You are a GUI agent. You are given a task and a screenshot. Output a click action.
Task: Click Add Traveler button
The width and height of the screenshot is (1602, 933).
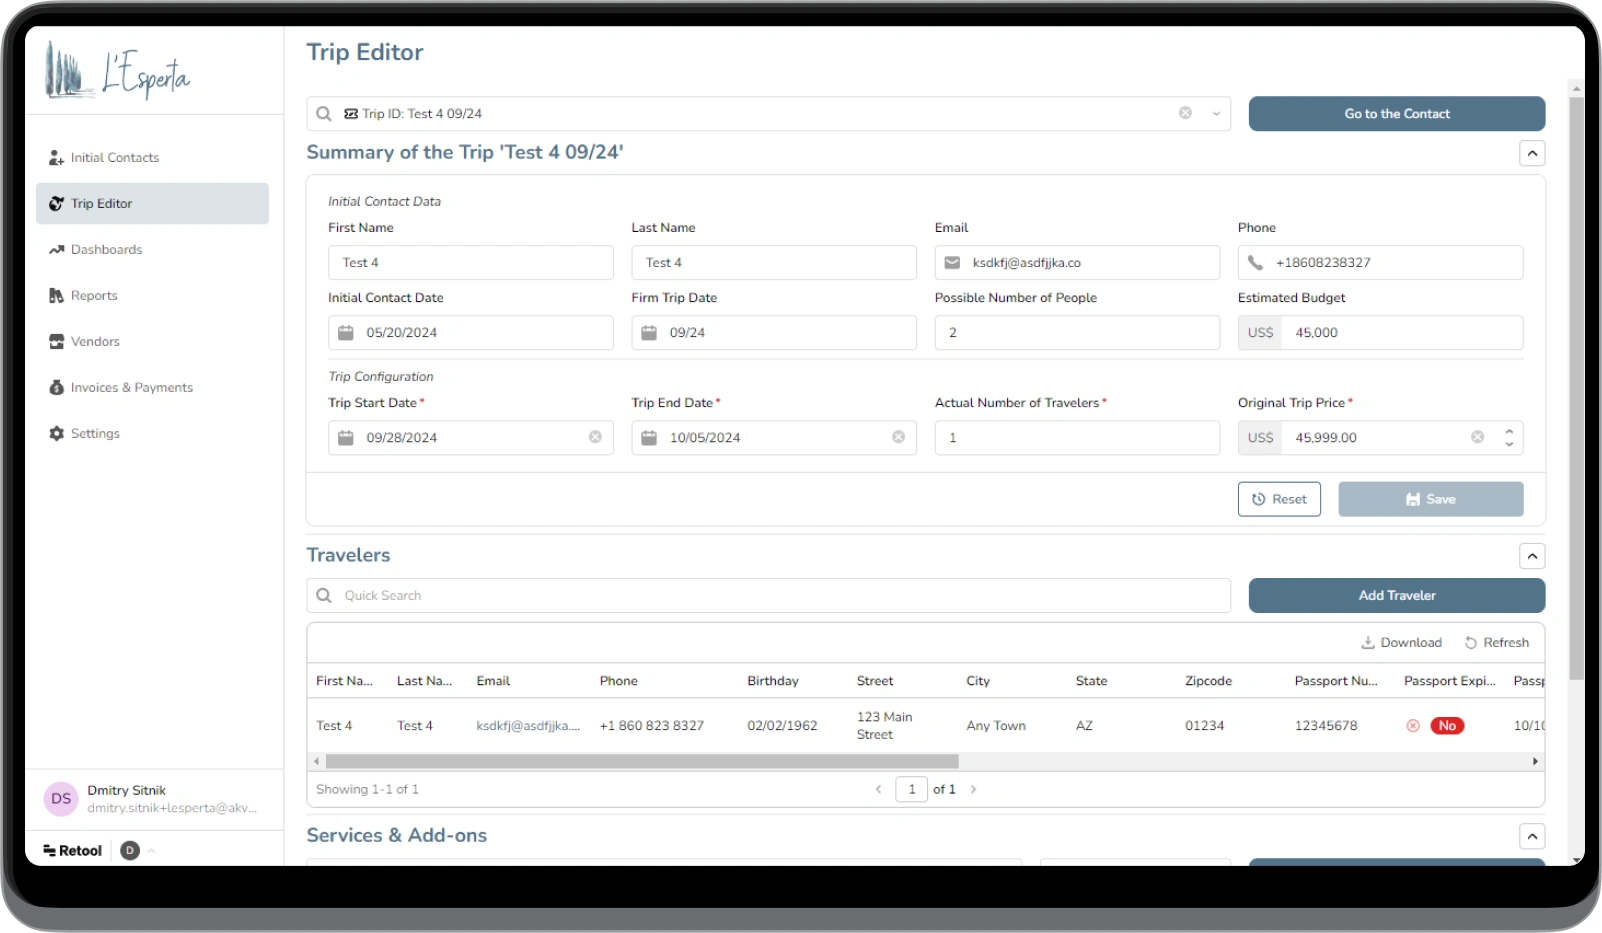point(1397,596)
